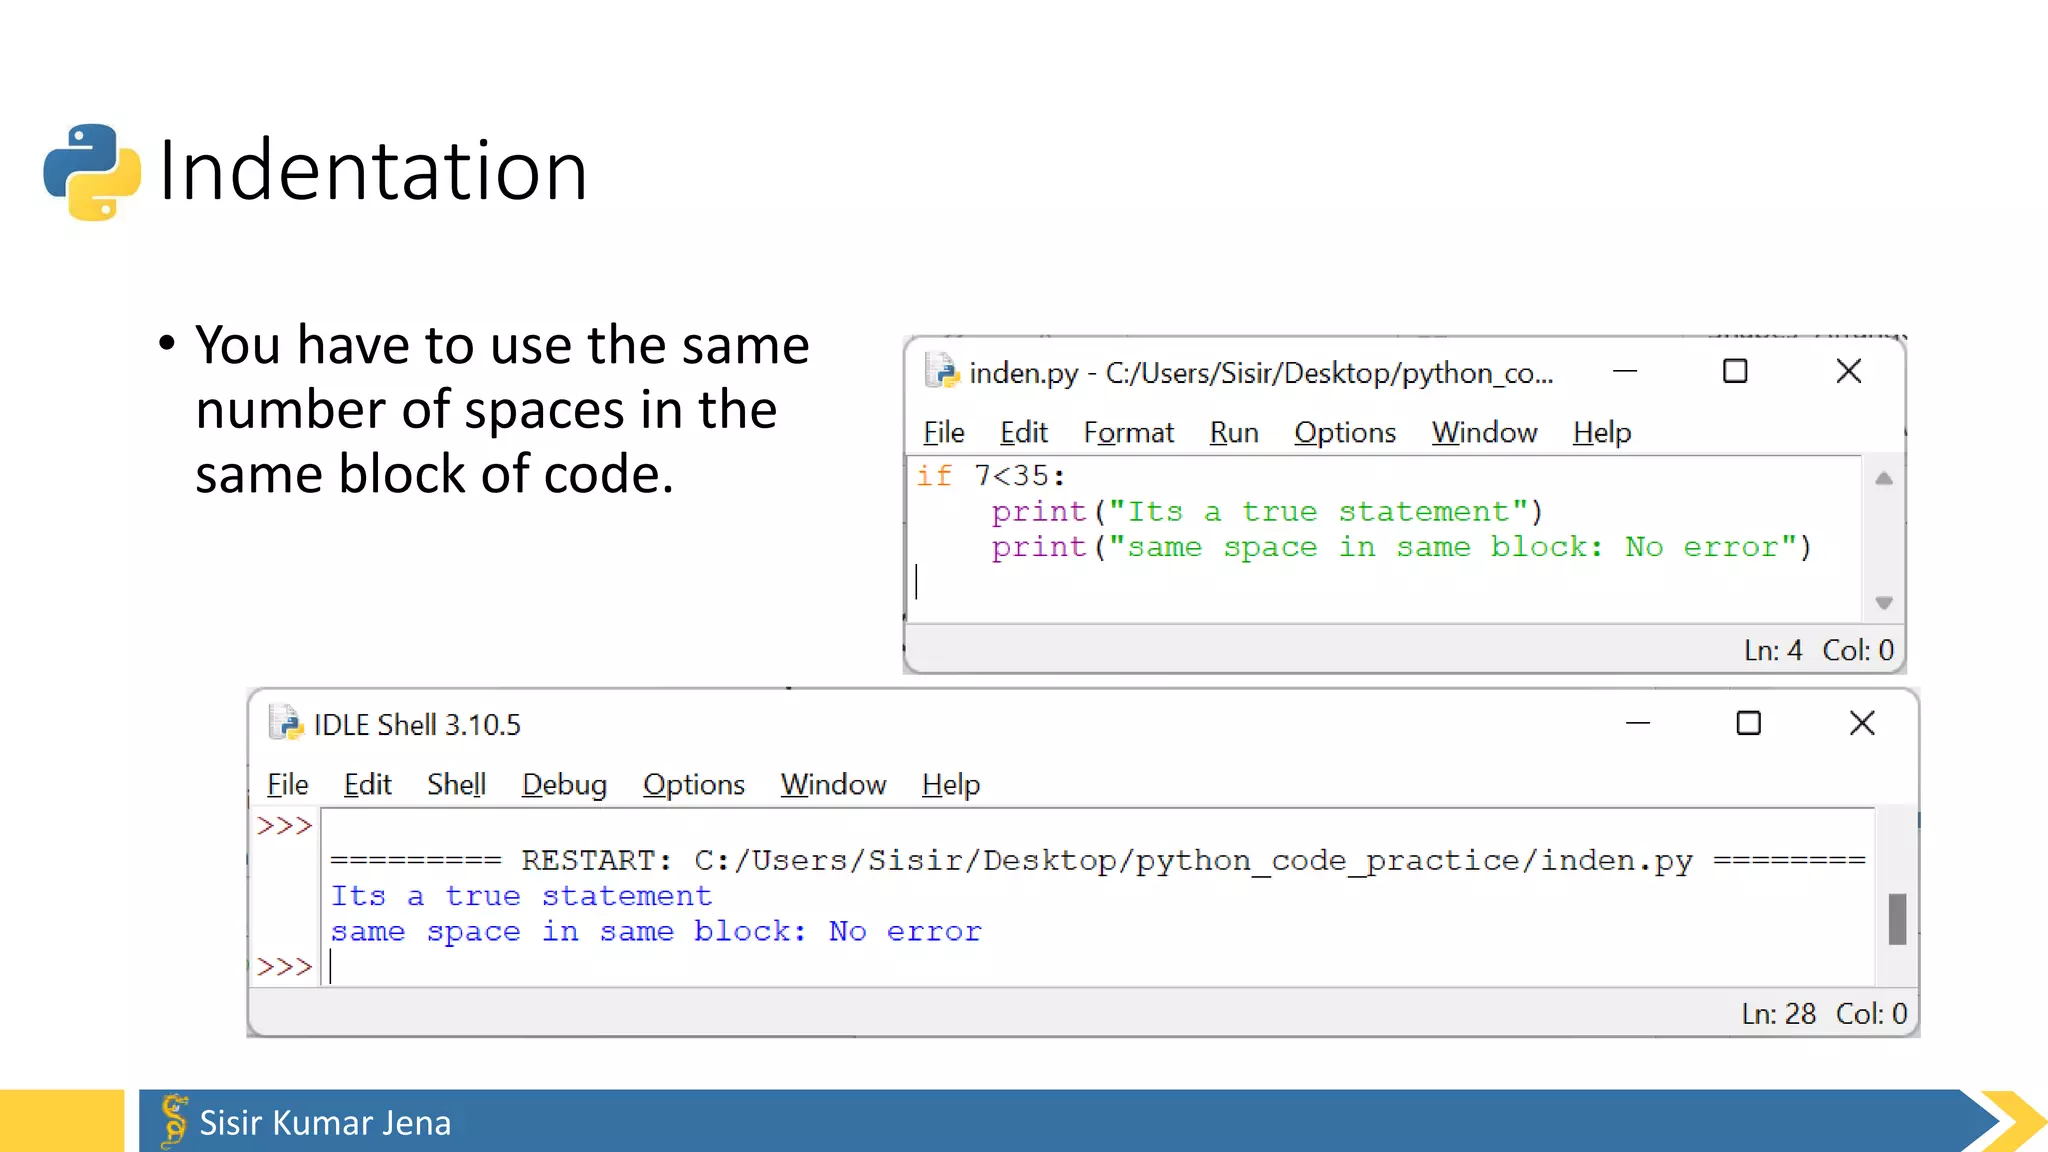Click the dragon icon in footer

click(174, 1120)
